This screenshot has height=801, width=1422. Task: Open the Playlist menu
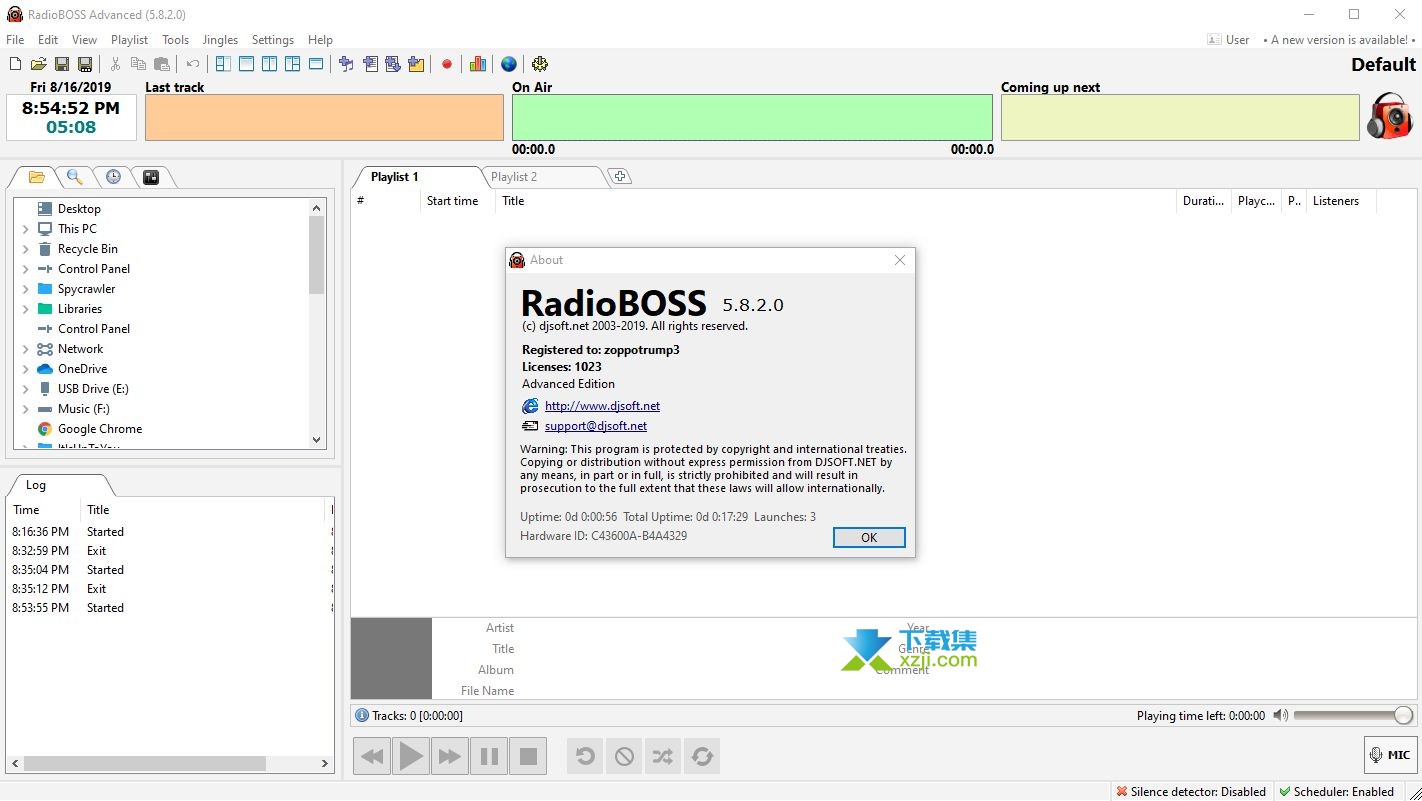(x=129, y=40)
